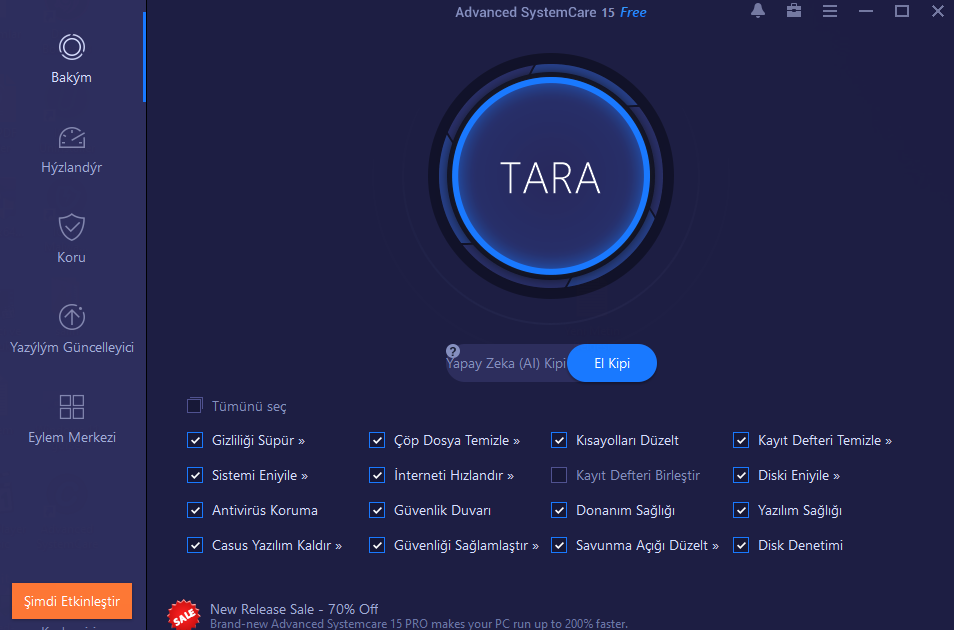
Task: Uncheck Antivirüs Koruma checkbox
Action: point(195,510)
